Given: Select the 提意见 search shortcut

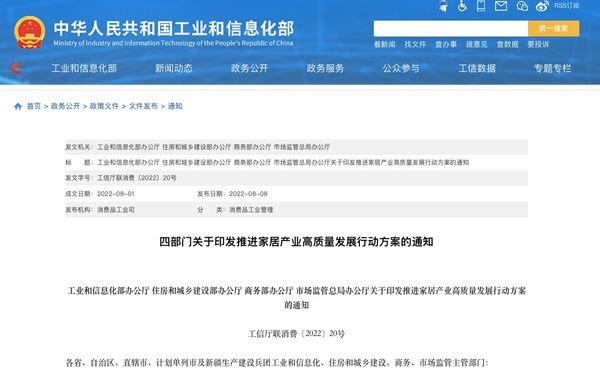Looking at the screenshot, I should 476,44.
